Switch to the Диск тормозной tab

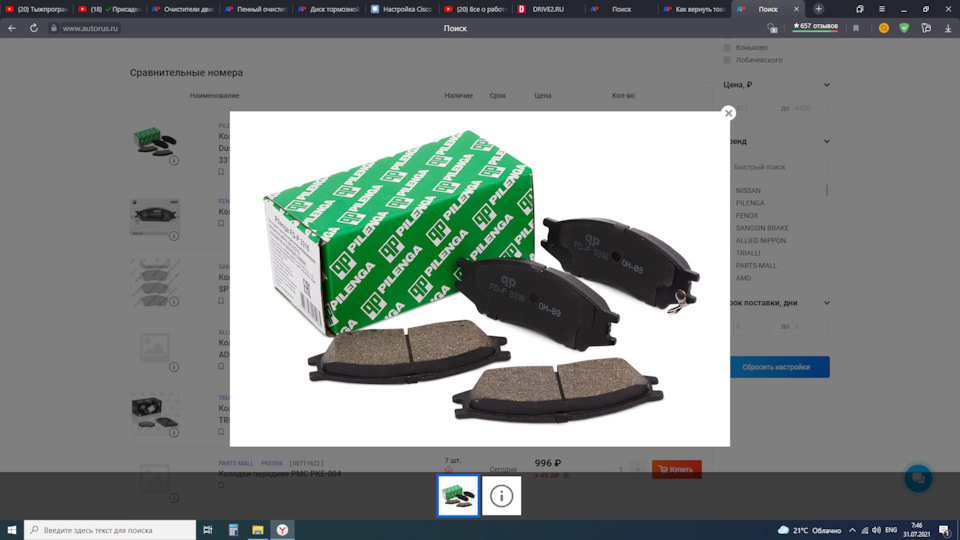click(330, 9)
